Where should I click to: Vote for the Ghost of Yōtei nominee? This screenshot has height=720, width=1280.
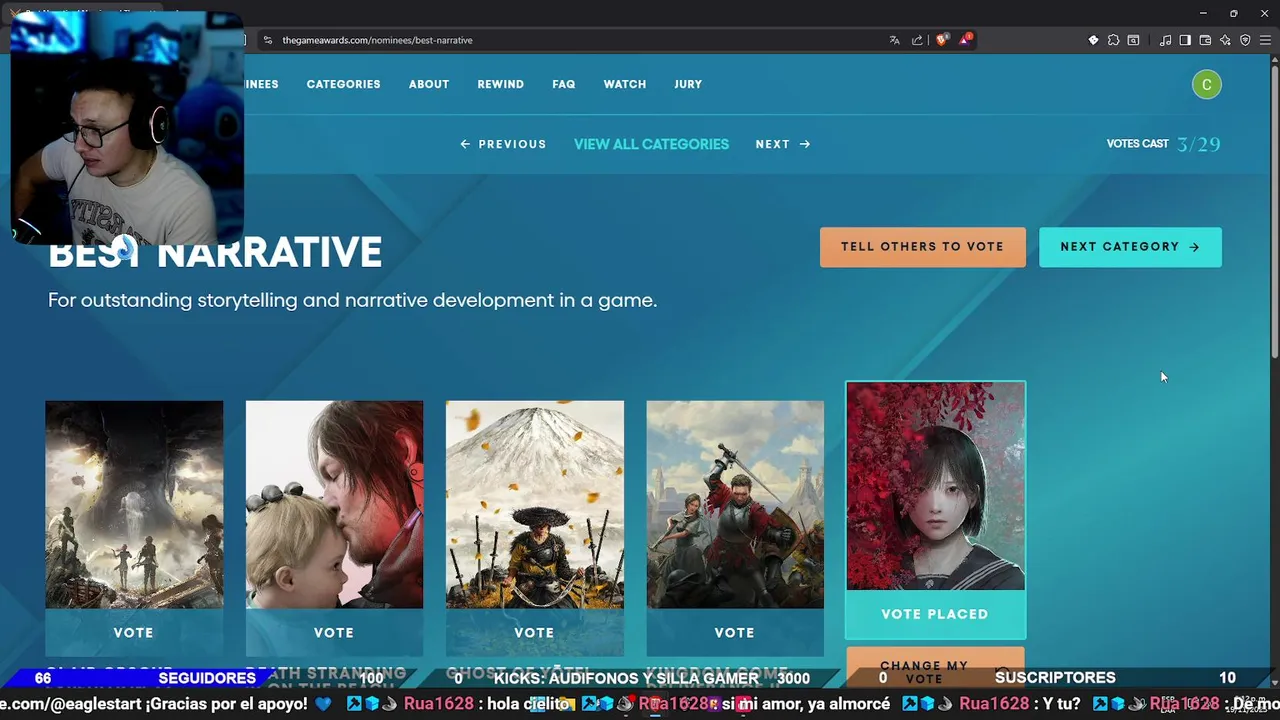[534, 633]
